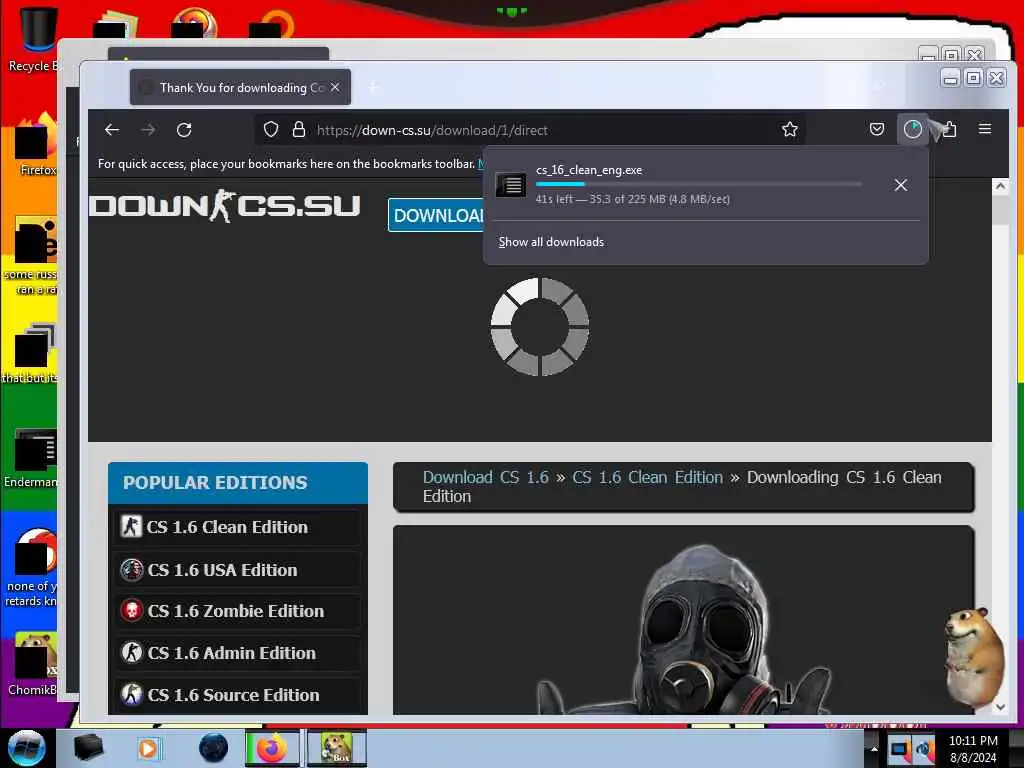This screenshot has height=768, width=1024.
Task: Cancel the cs_16_clean_eng.exe download
Action: 901,185
